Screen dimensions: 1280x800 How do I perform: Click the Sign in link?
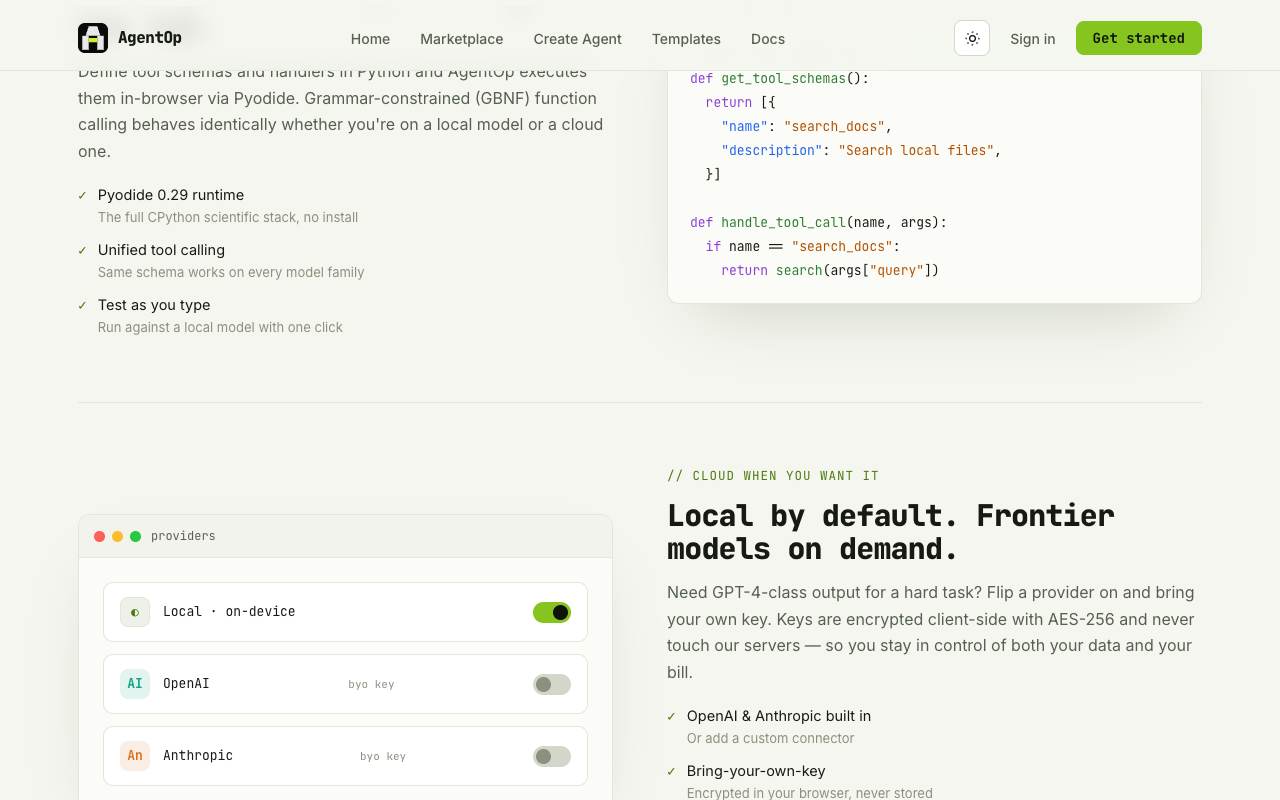tap(1032, 39)
